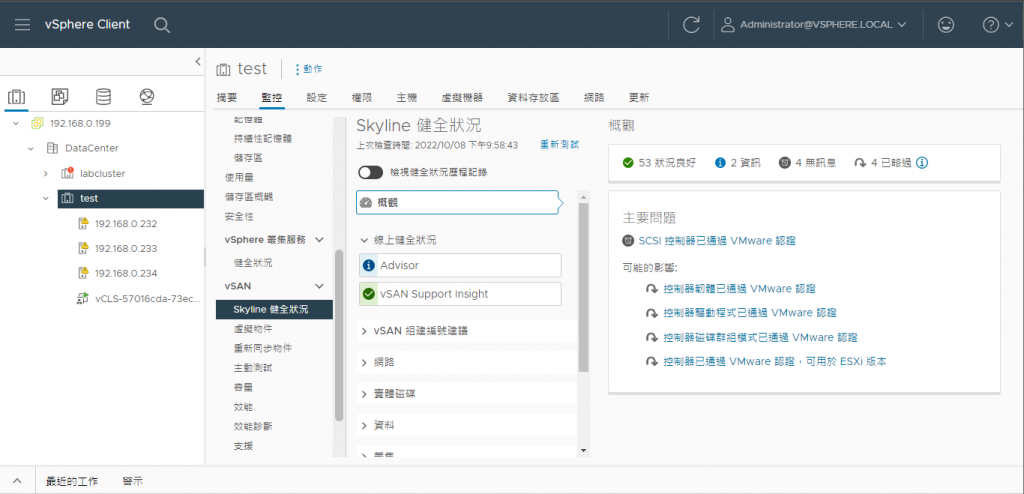This screenshot has height=494, width=1024.
Task: Open 容量 under vSAN
Action: (x=243, y=387)
